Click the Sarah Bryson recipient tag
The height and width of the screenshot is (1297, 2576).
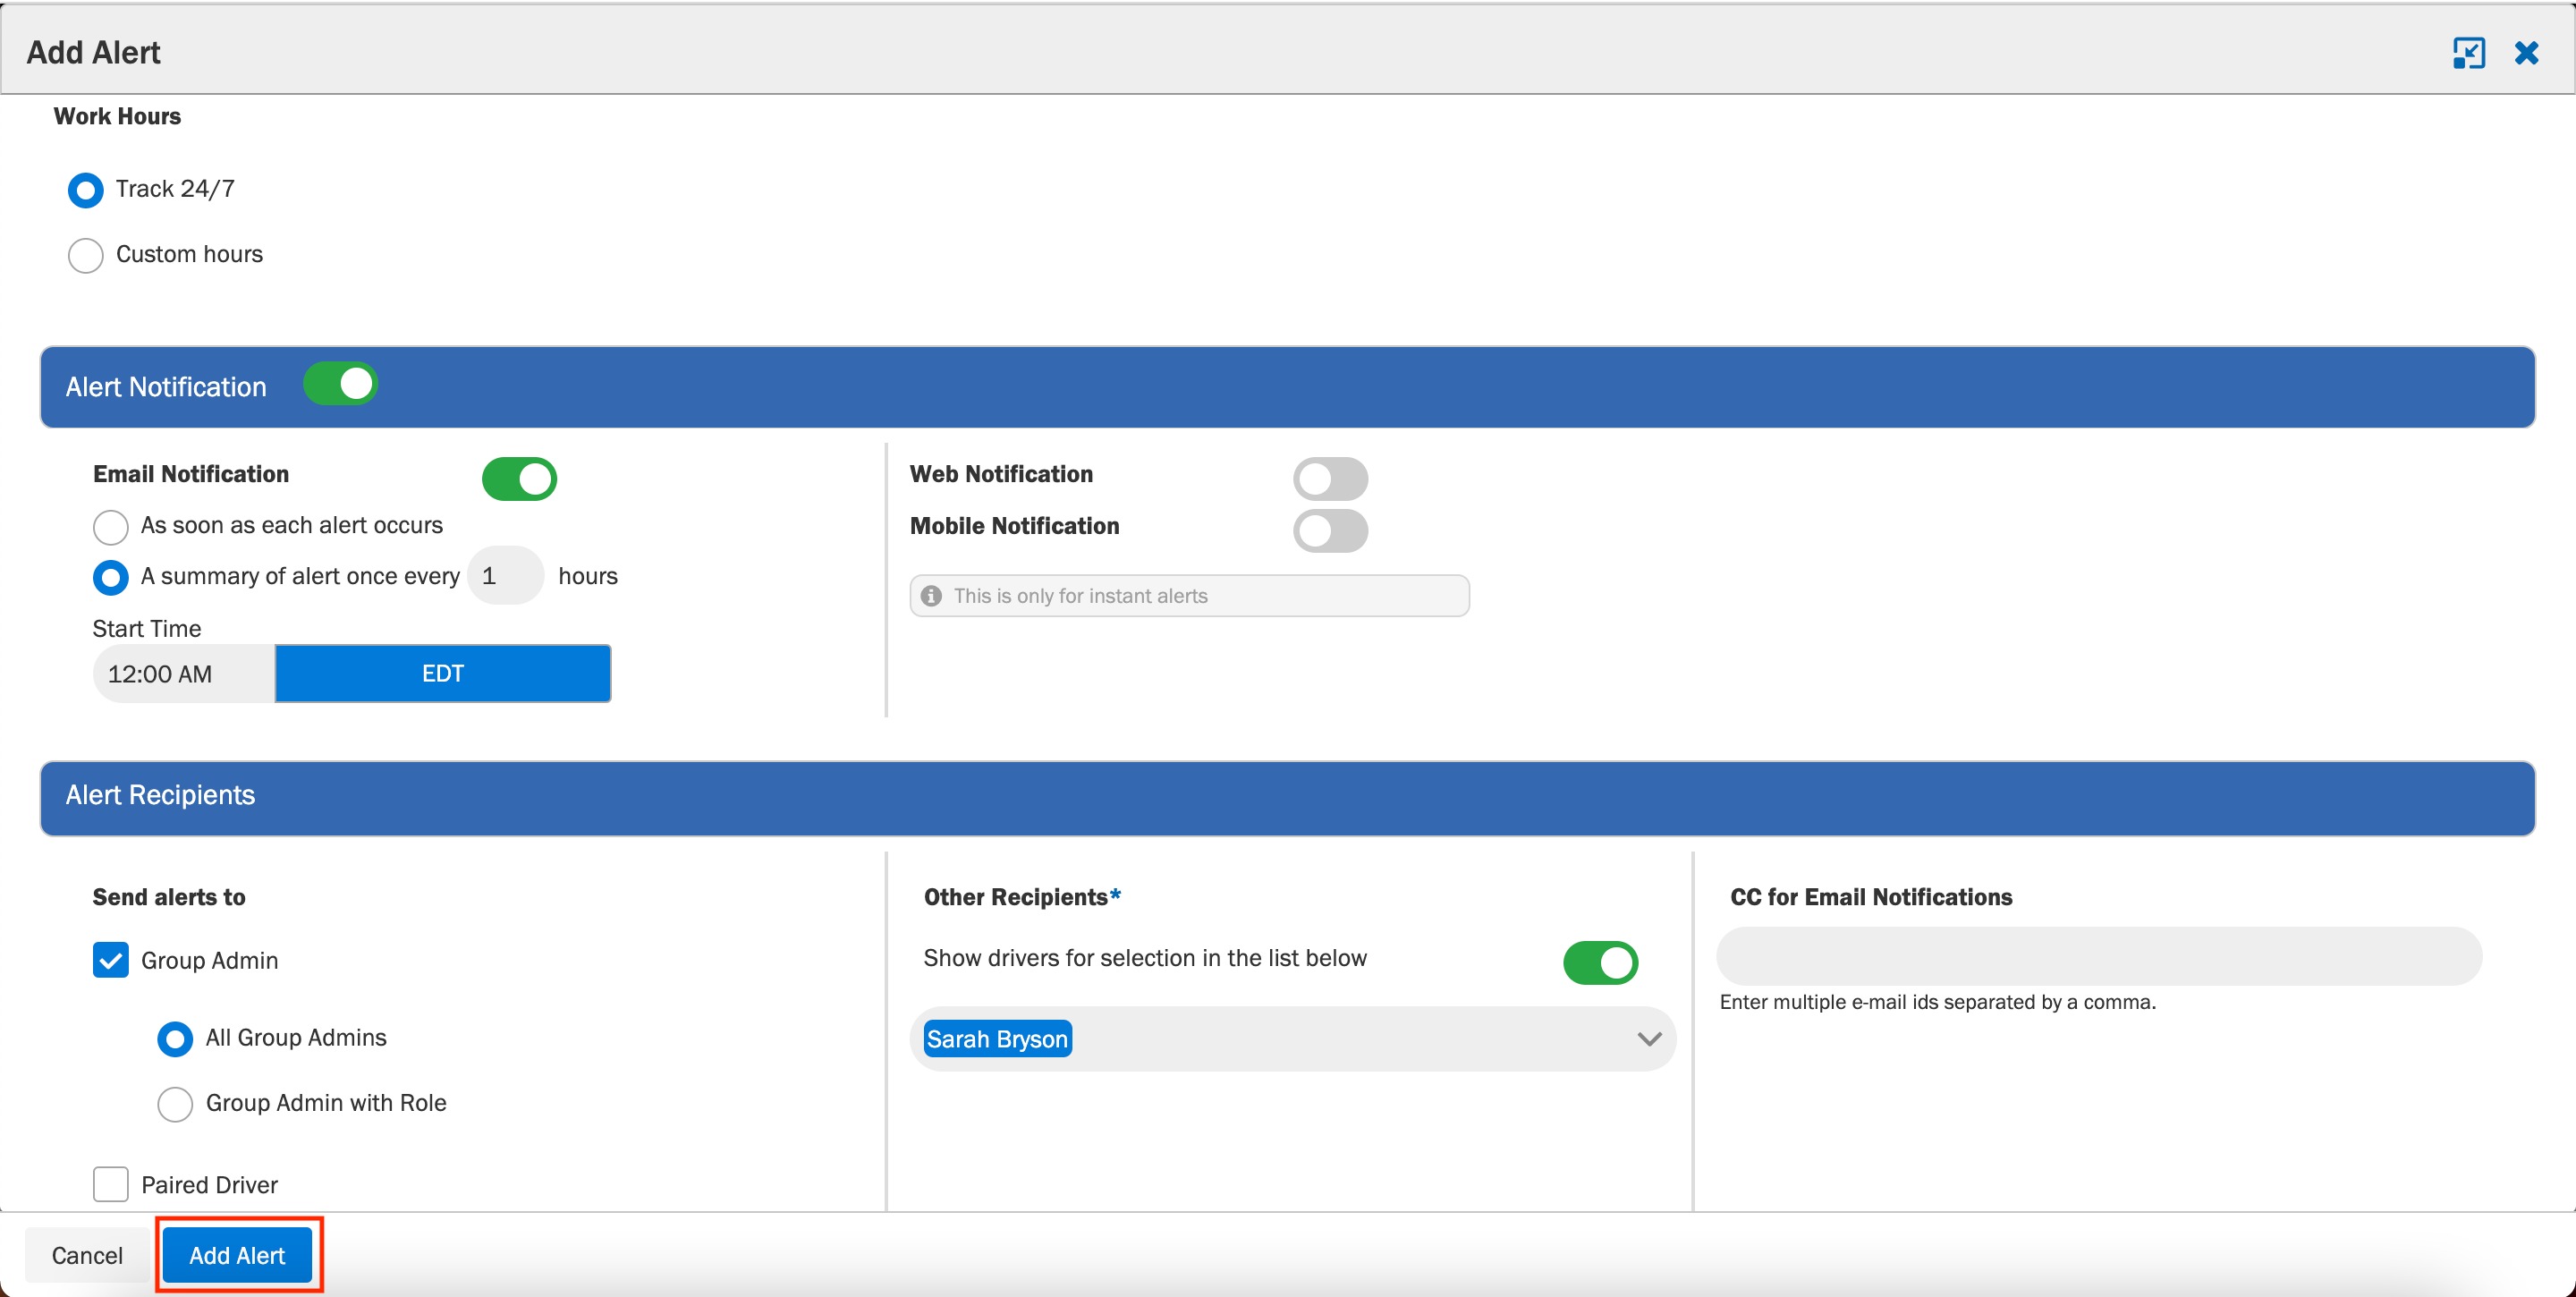point(997,1039)
